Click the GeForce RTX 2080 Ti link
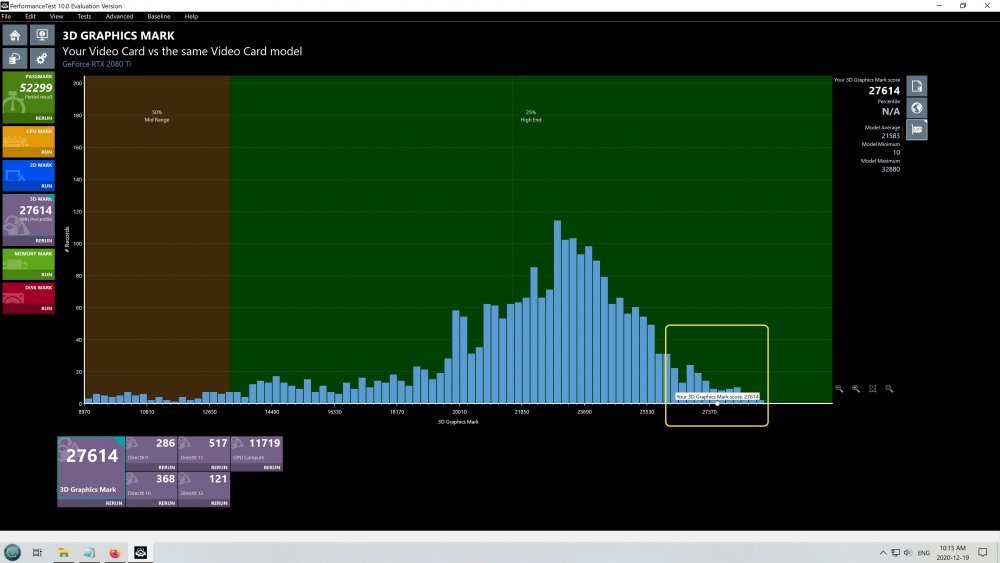The height and width of the screenshot is (563, 1000). tap(96, 64)
